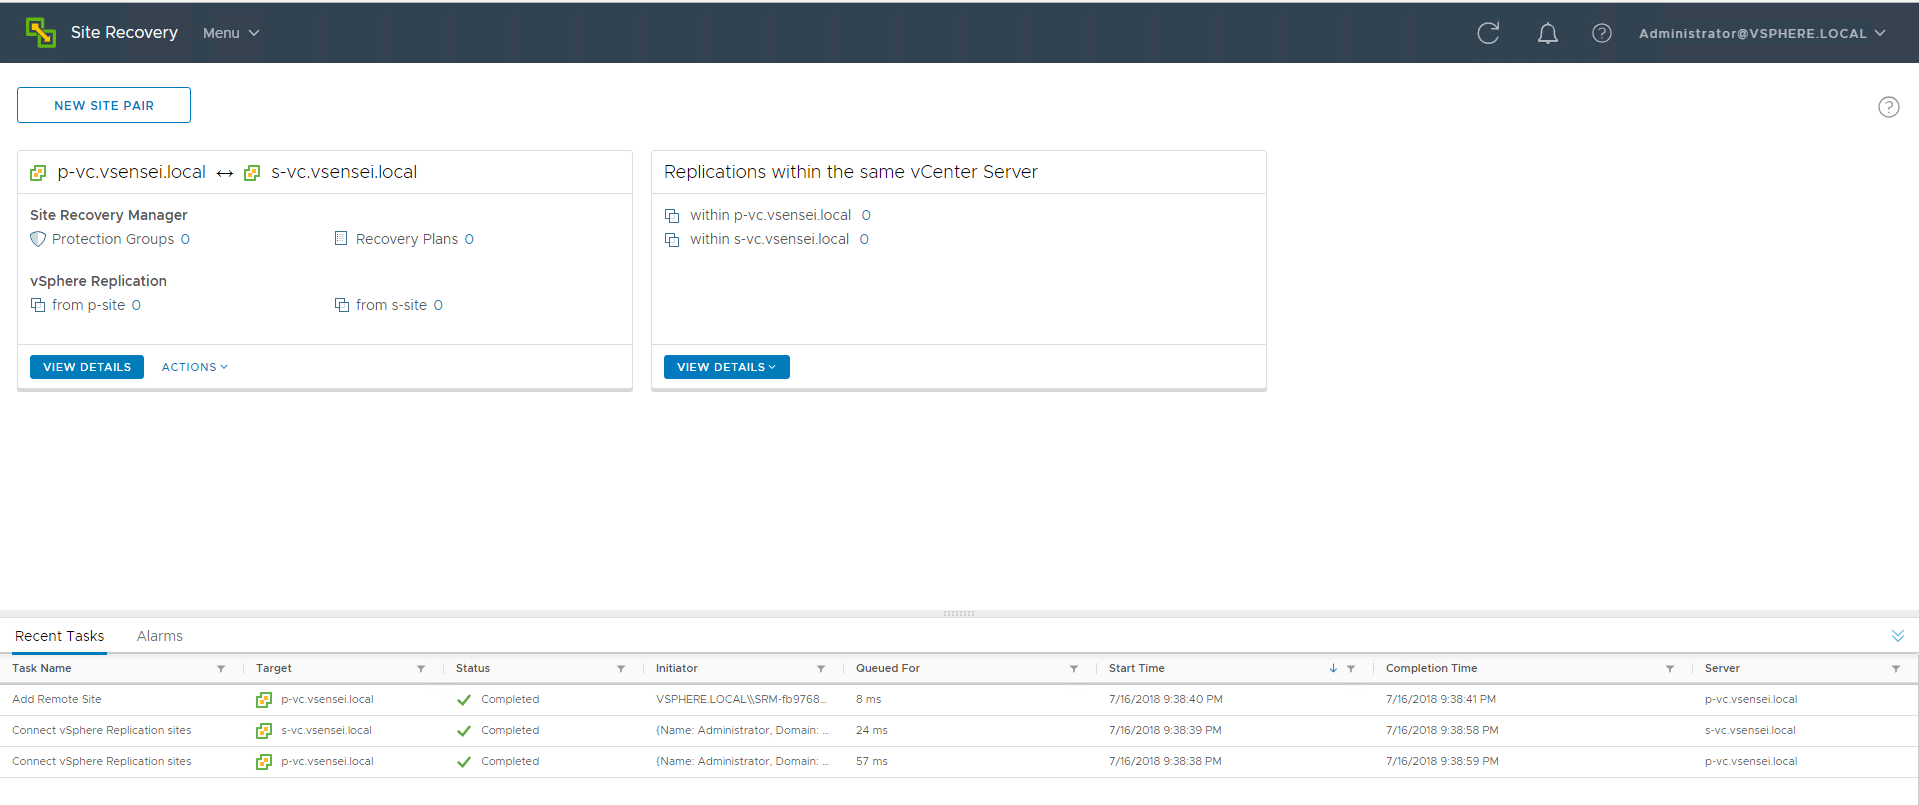
Task: Open the Actions dropdown for site pair
Action: click(x=195, y=367)
